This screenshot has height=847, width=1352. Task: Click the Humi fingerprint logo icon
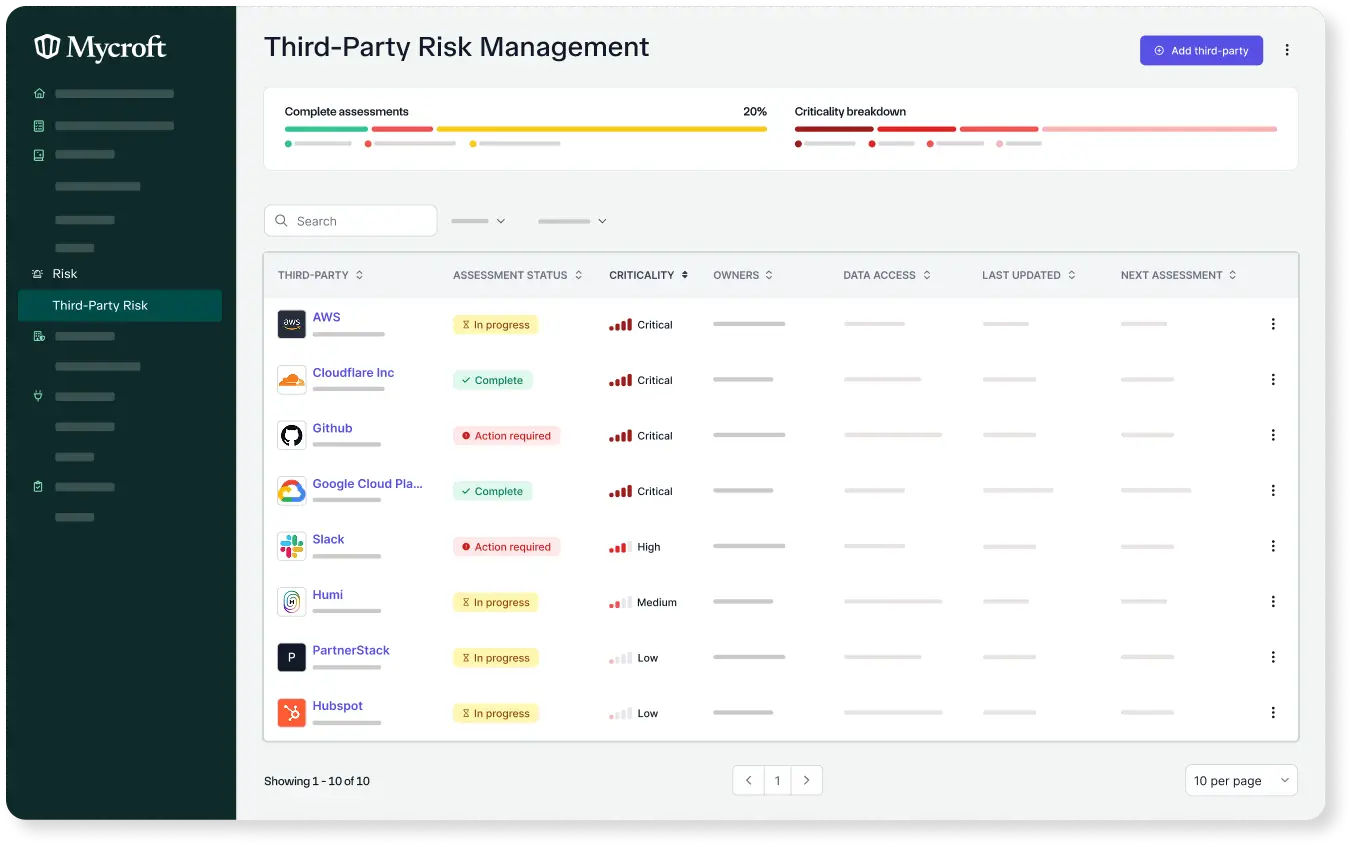[x=292, y=602]
